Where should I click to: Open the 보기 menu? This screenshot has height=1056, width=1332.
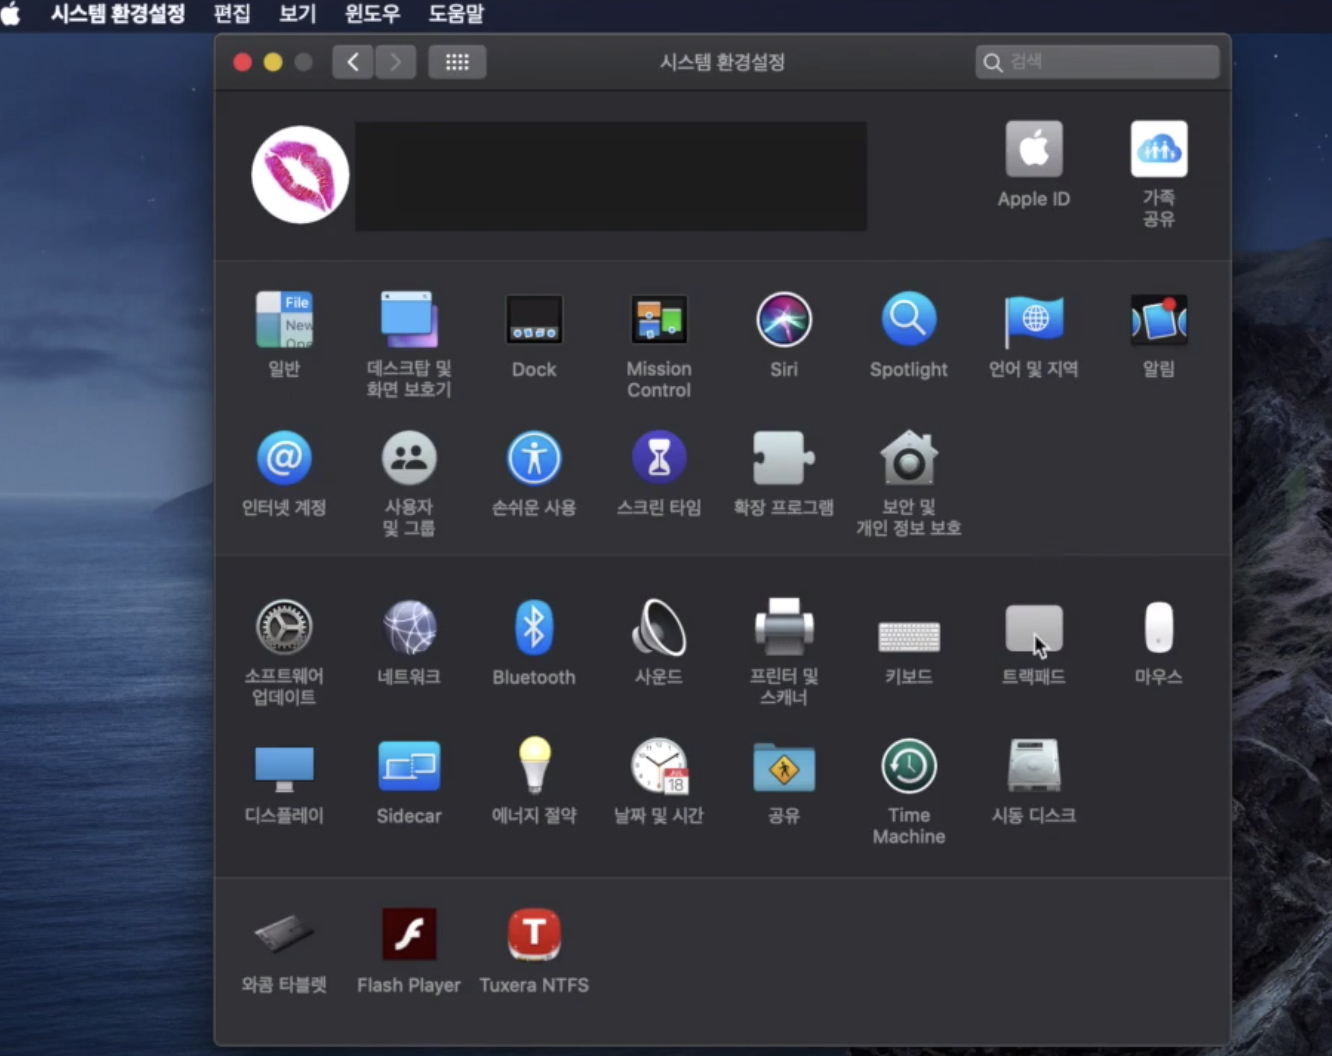click(297, 14)
